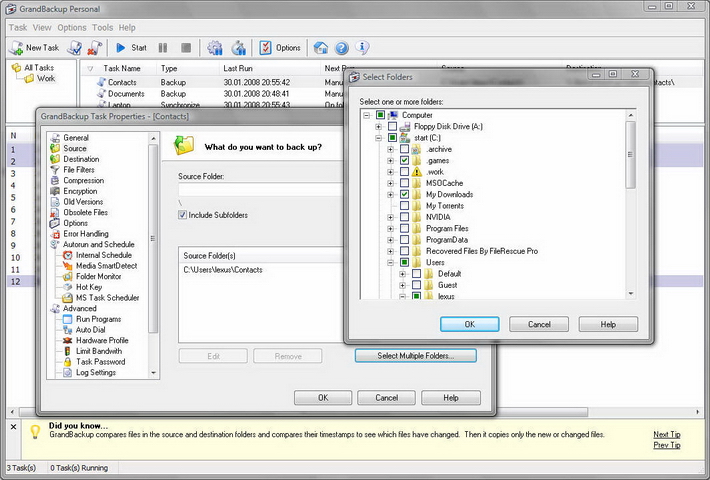Check the Program Files folder checkbox
710x480 pixels.
point(404,228)
